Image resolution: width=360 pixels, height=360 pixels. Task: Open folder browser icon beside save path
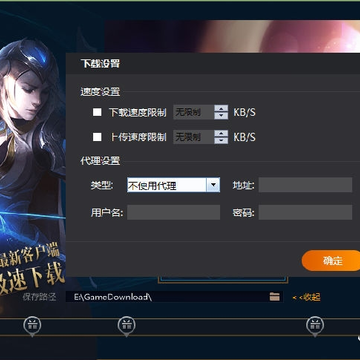pos(275,296)
